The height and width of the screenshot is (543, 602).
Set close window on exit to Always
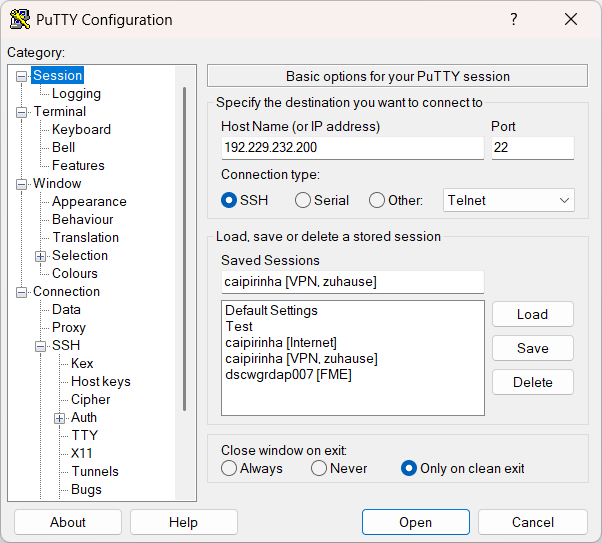click(229, 468)
